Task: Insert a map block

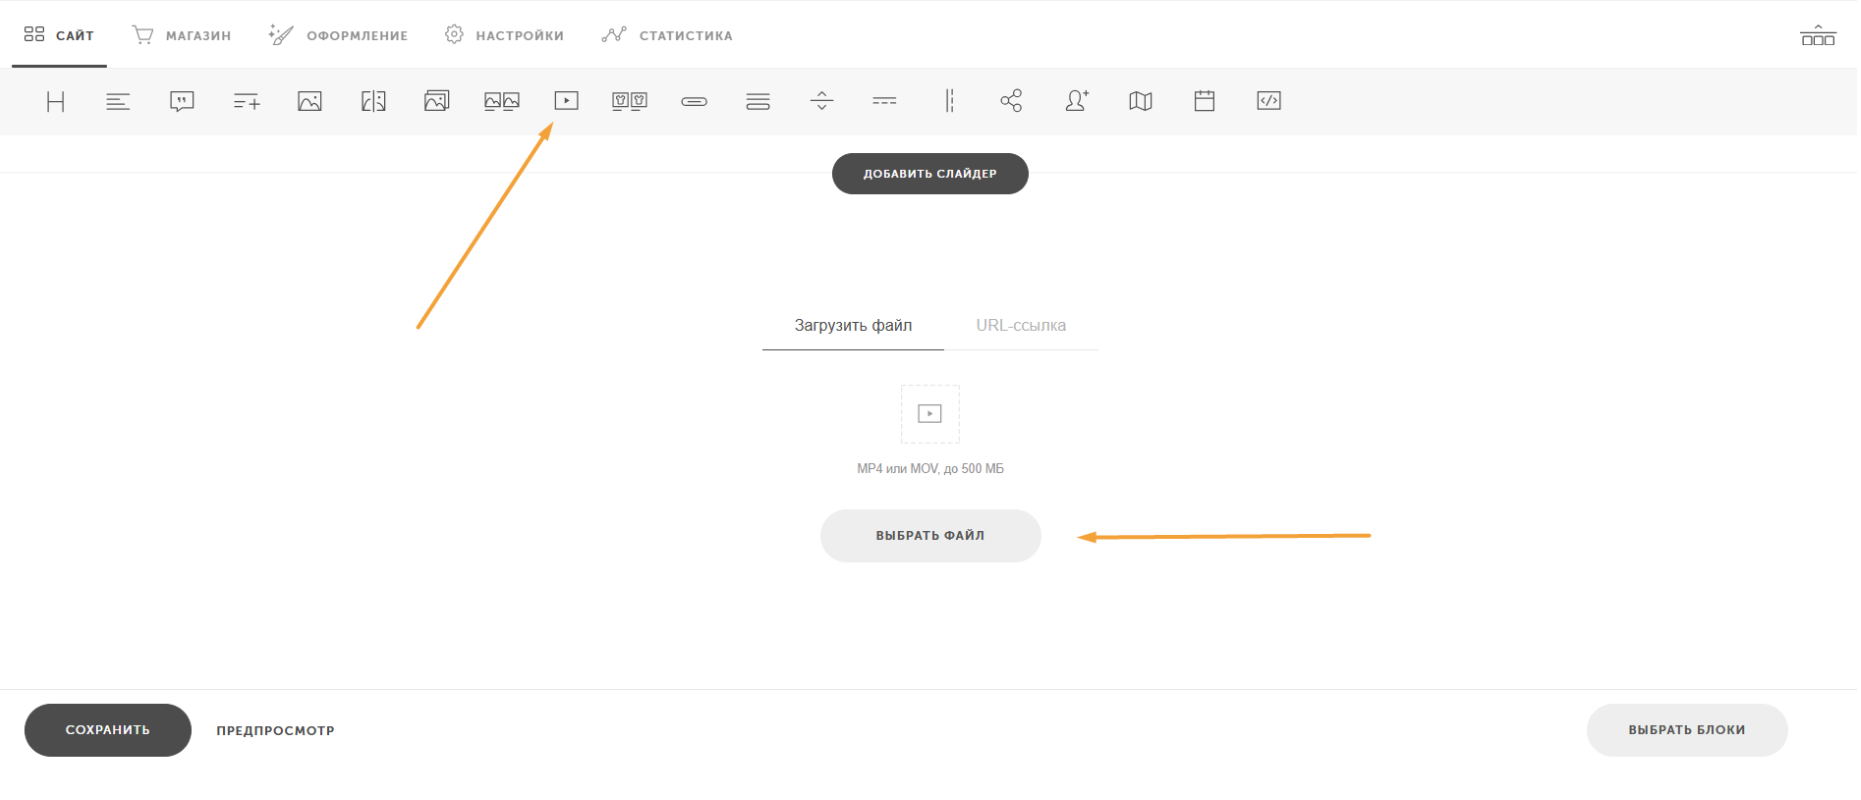Action: (x=1140, y=101)
